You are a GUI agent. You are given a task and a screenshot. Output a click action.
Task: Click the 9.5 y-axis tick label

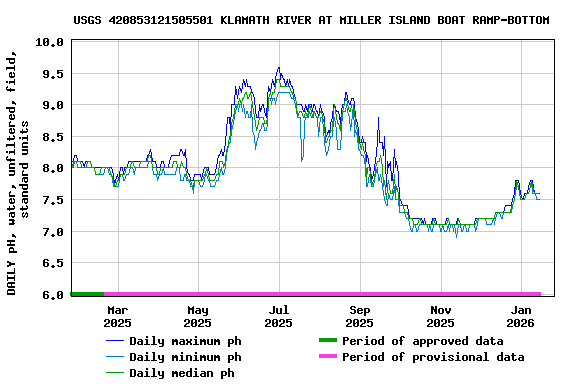53,73
